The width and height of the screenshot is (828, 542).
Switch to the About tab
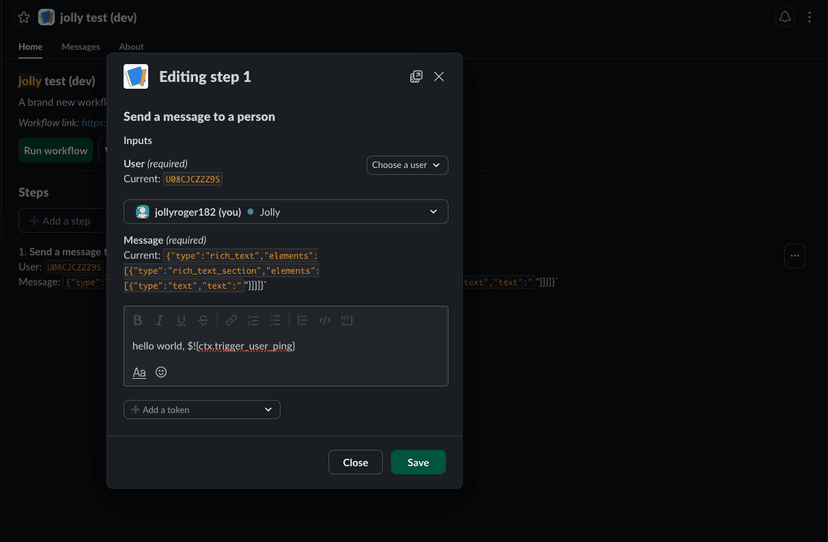coord(131,47)
